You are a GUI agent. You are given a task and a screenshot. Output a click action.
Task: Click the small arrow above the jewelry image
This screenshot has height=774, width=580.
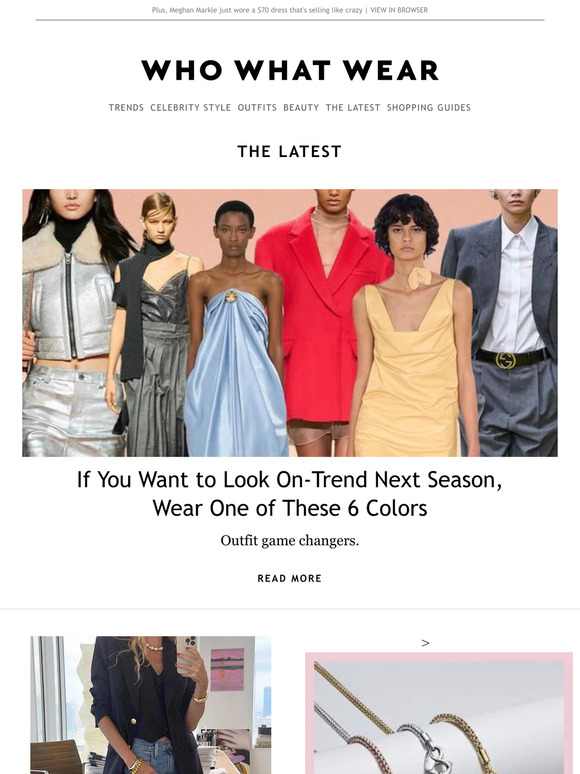tap(425, 643)
